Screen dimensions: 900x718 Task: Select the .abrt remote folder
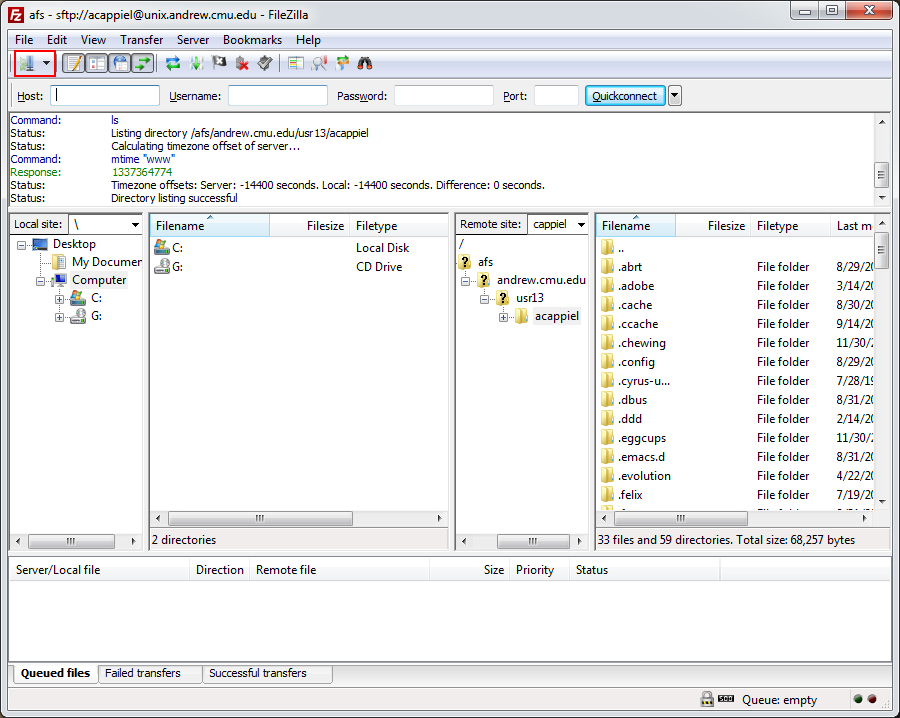(735, 267)
